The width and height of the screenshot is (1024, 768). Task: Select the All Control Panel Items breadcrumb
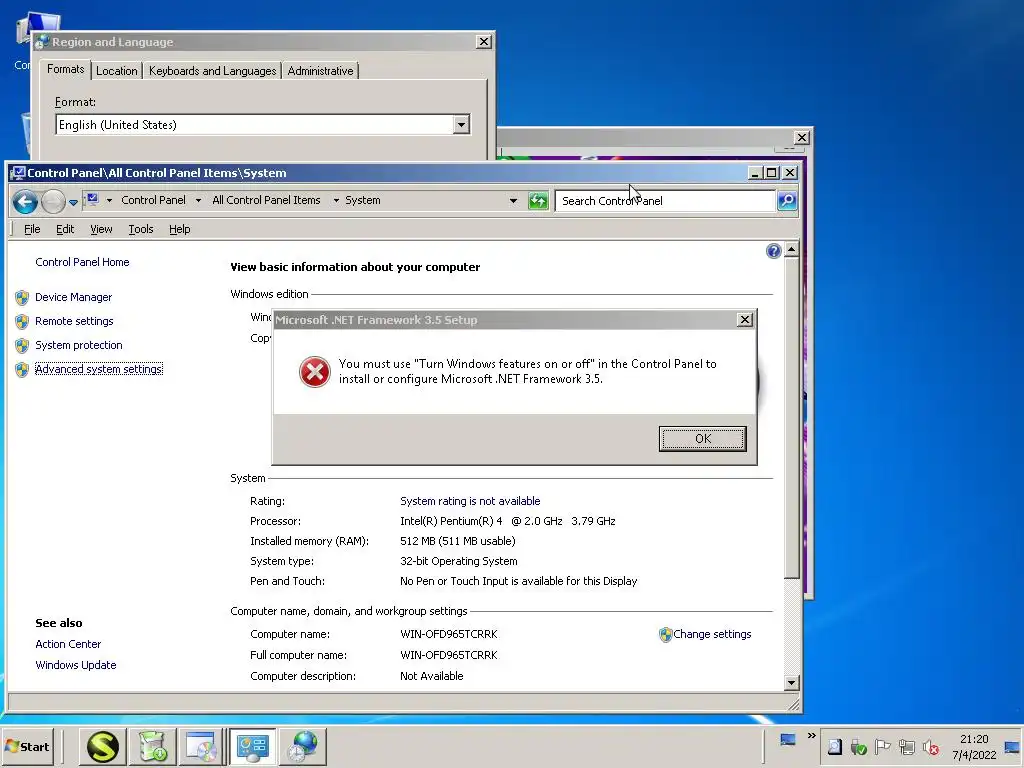coord(266,200)
